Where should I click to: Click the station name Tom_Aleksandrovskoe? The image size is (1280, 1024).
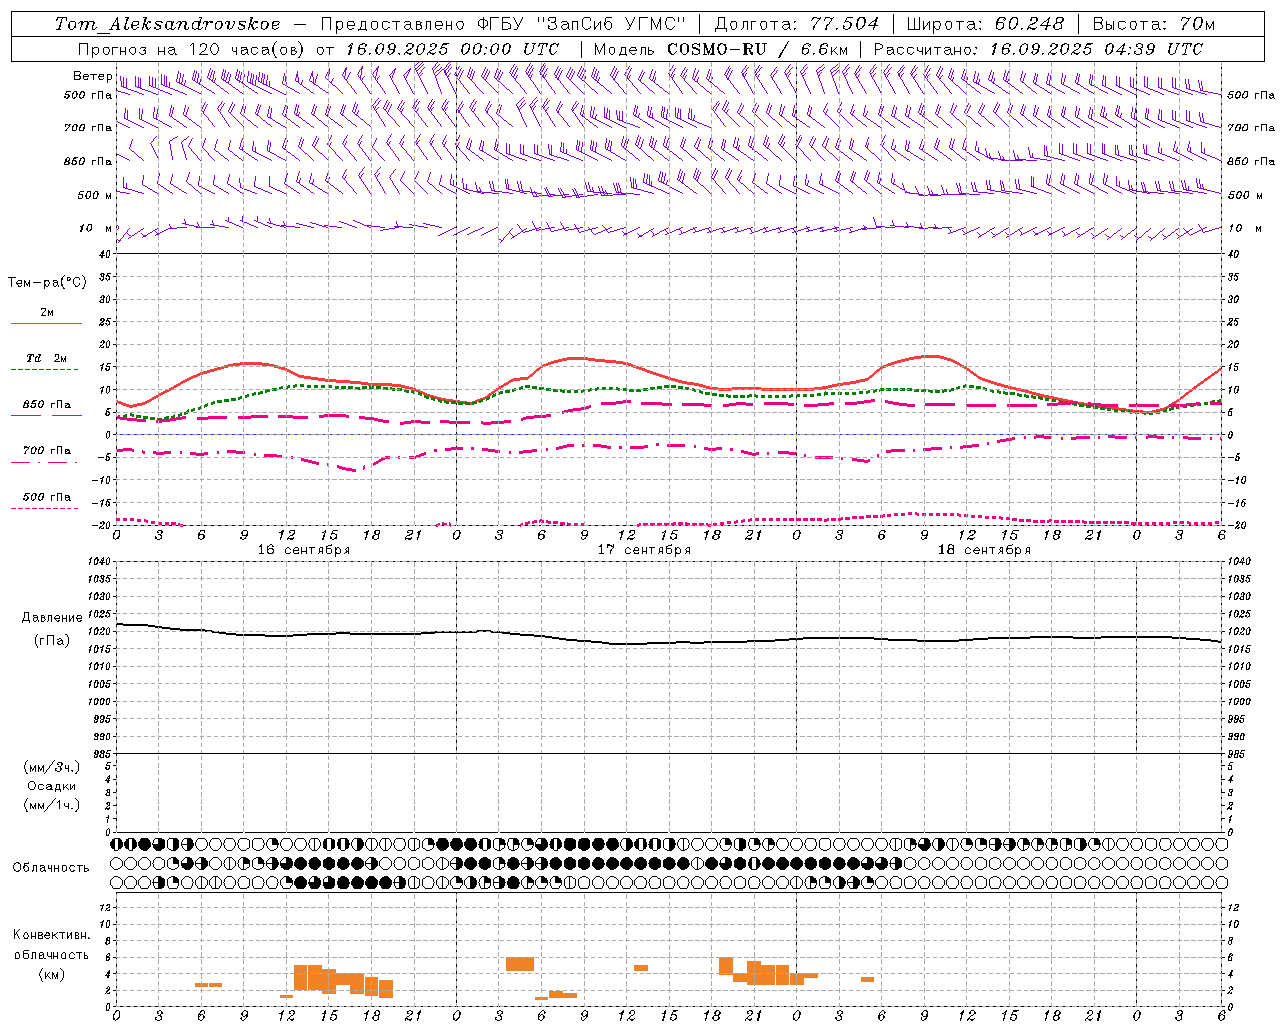[x=168, y=24]
